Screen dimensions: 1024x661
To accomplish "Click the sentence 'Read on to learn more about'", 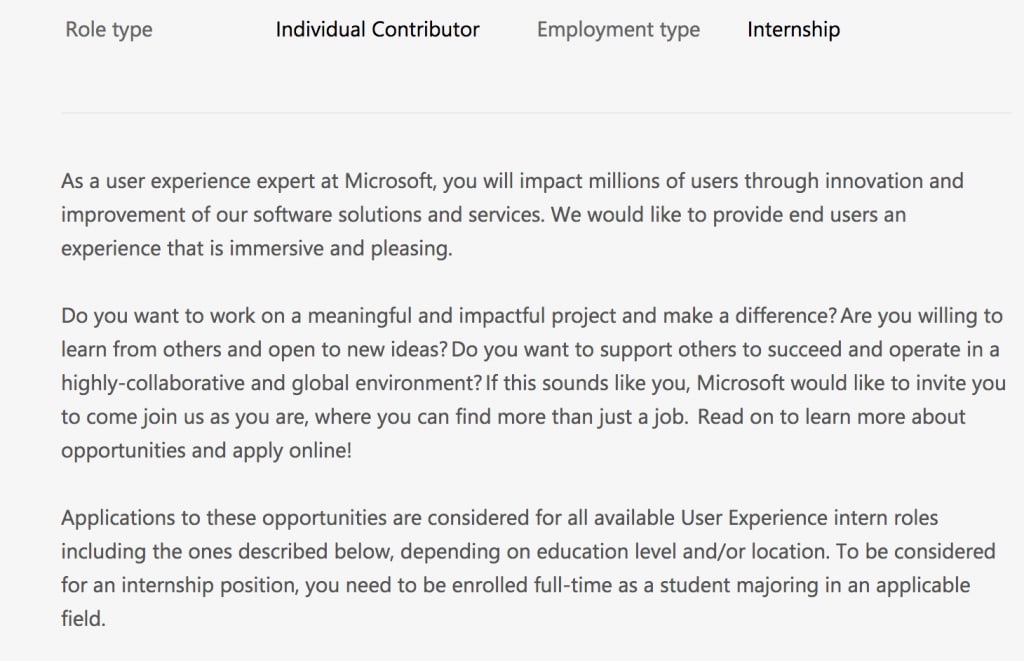I will tap(831, 417).
